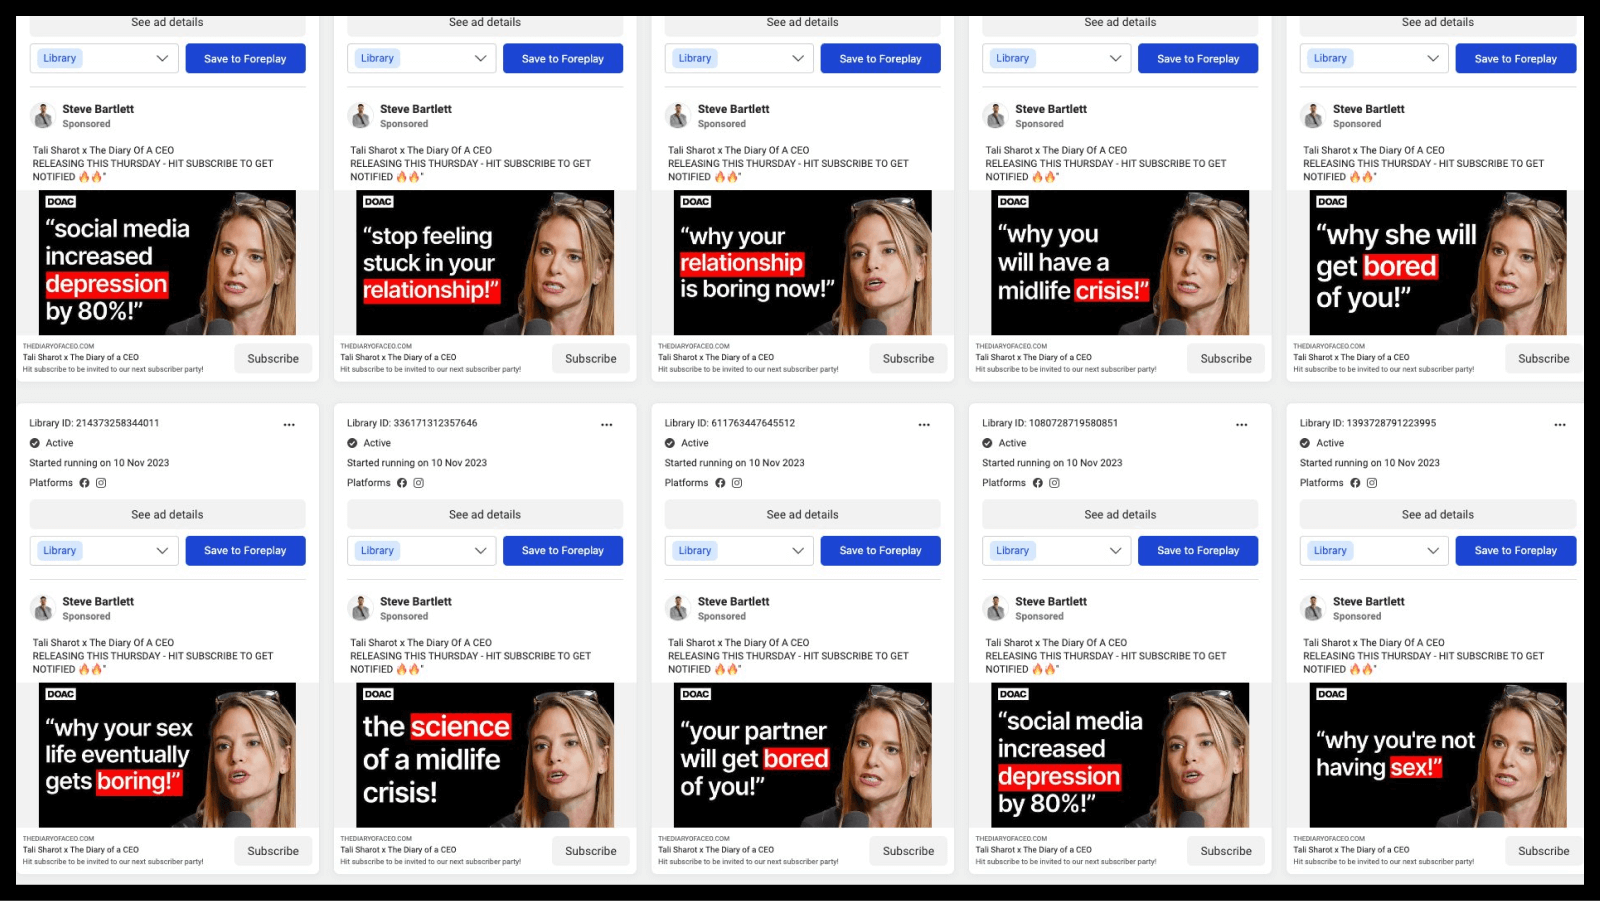Click the Facebook platform icon for ad 611763447645512
This screenshot has height=901, width=1600.
720,483
